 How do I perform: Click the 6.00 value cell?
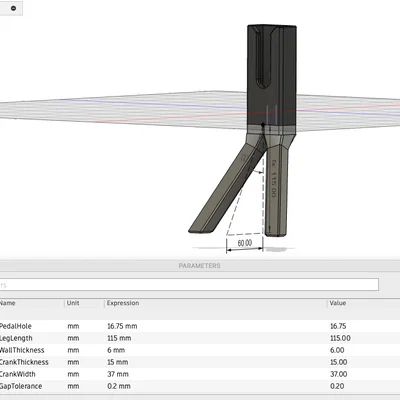click(337, 350)
